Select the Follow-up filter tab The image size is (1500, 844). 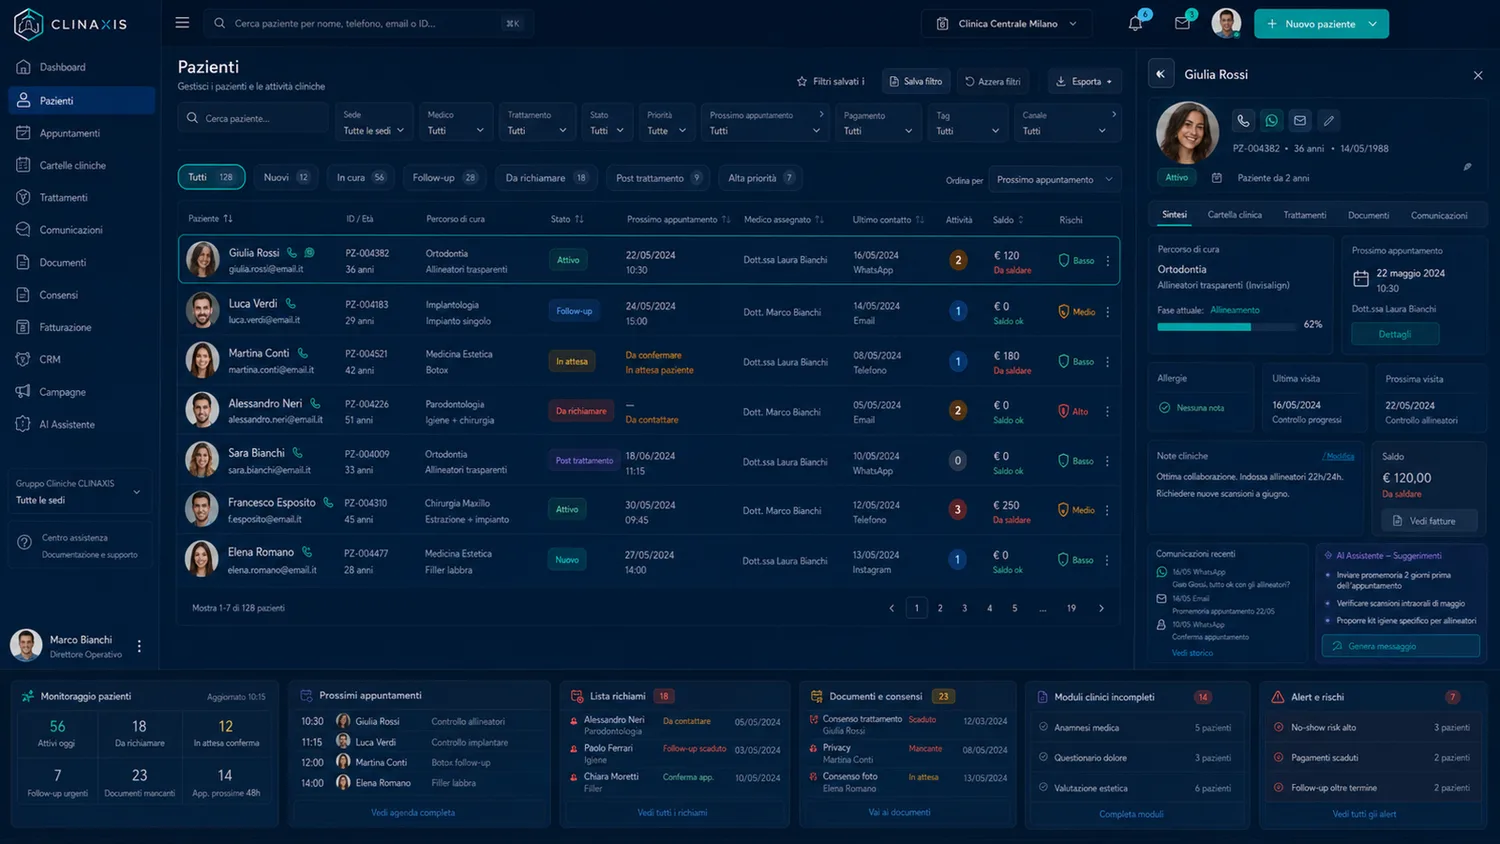coord(445,177)
